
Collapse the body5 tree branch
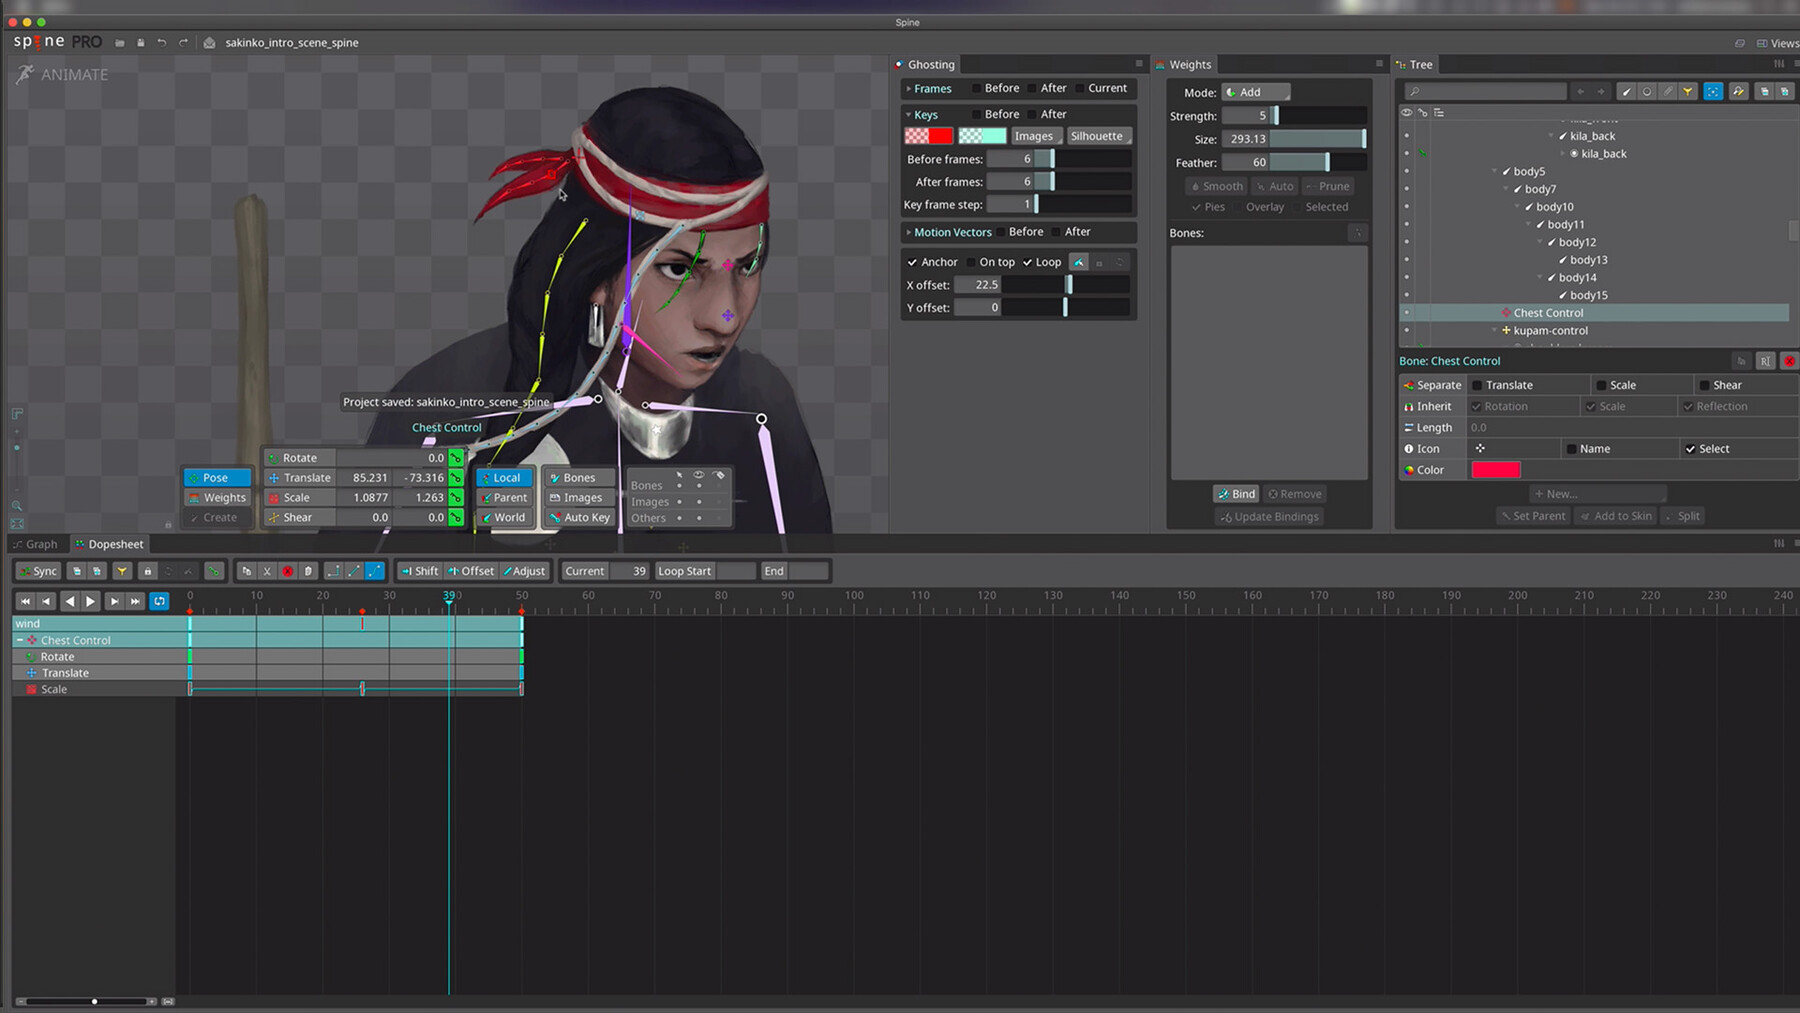pyautogui.click(x=1494, y=171)
